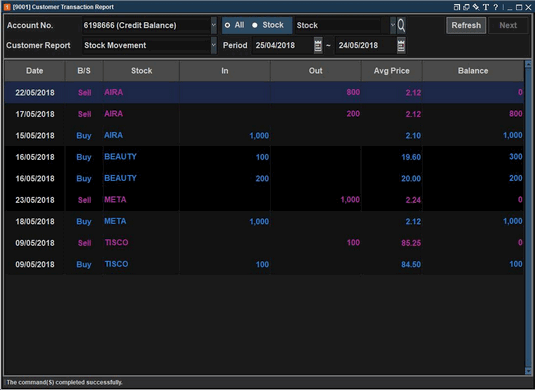Click BEAUTY in the row with 100 in
Screen dimensions: 535x390
[120, 157]
